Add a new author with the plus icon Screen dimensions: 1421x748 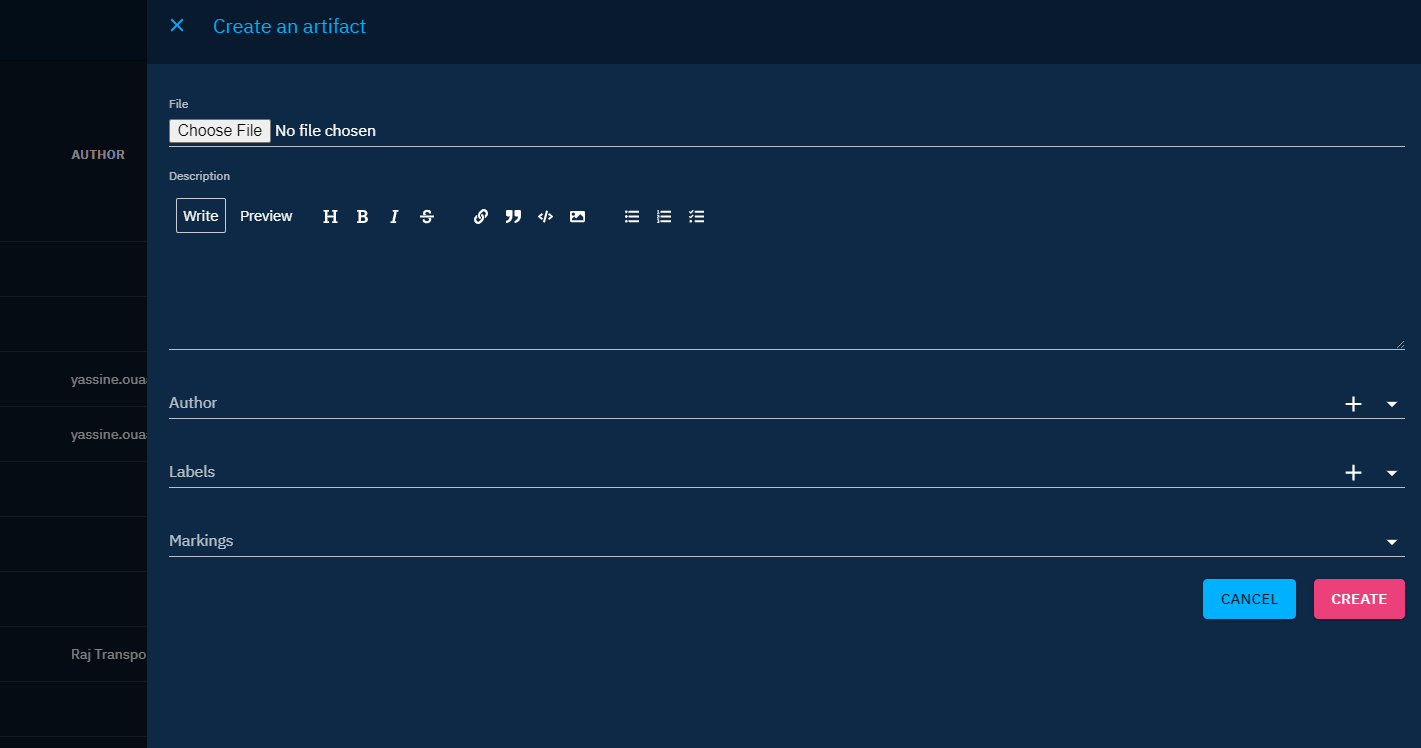pos(1354,403)
